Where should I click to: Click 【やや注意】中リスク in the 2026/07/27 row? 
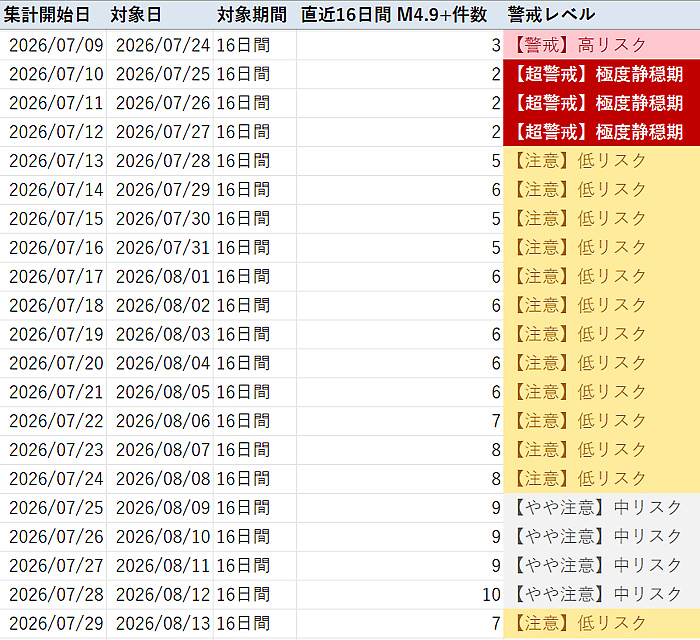pyautogui.click(x=601, y=566)
